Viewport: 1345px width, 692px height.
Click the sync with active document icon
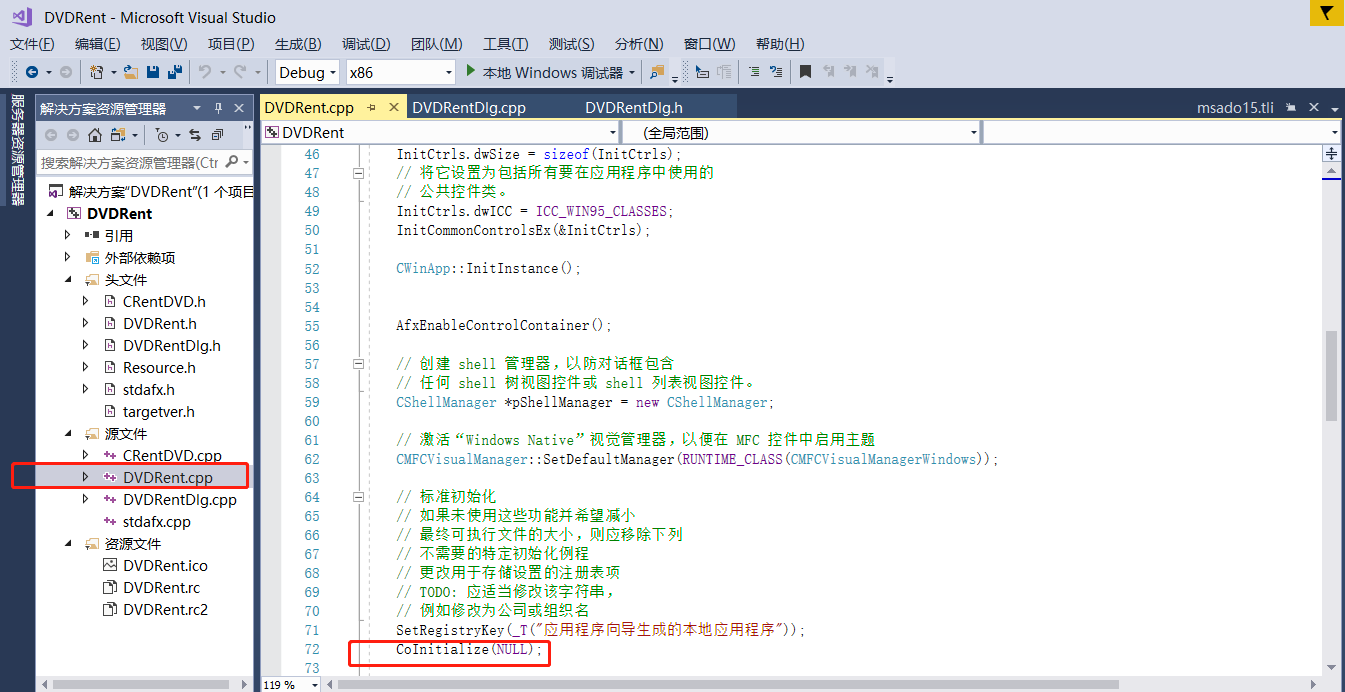click(194, 135)
